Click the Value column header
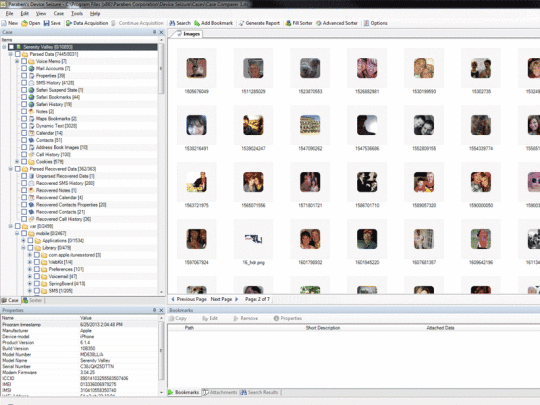This screenshot has width=540, height=405. (x=85, y=318)
